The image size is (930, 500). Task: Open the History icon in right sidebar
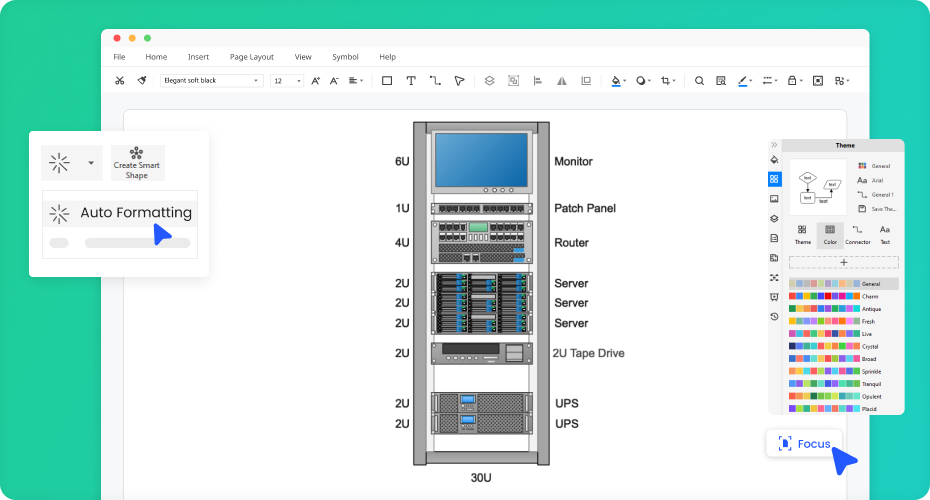click(774, 316)
